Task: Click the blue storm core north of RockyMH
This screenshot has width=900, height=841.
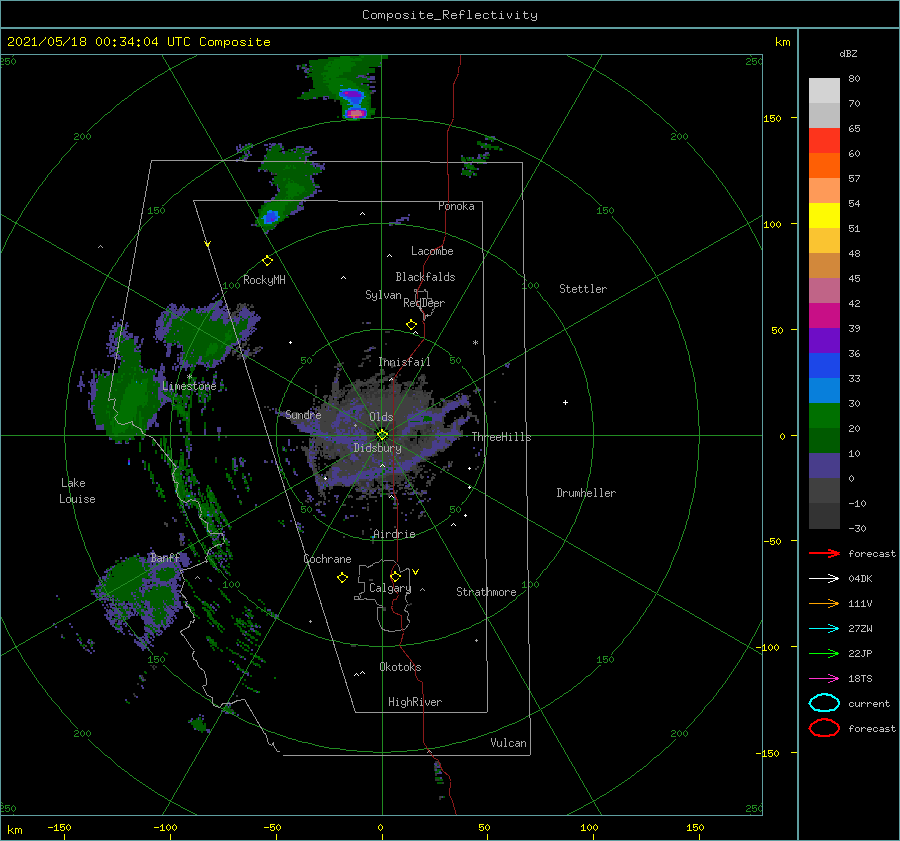Action: [x=270, y=216]
